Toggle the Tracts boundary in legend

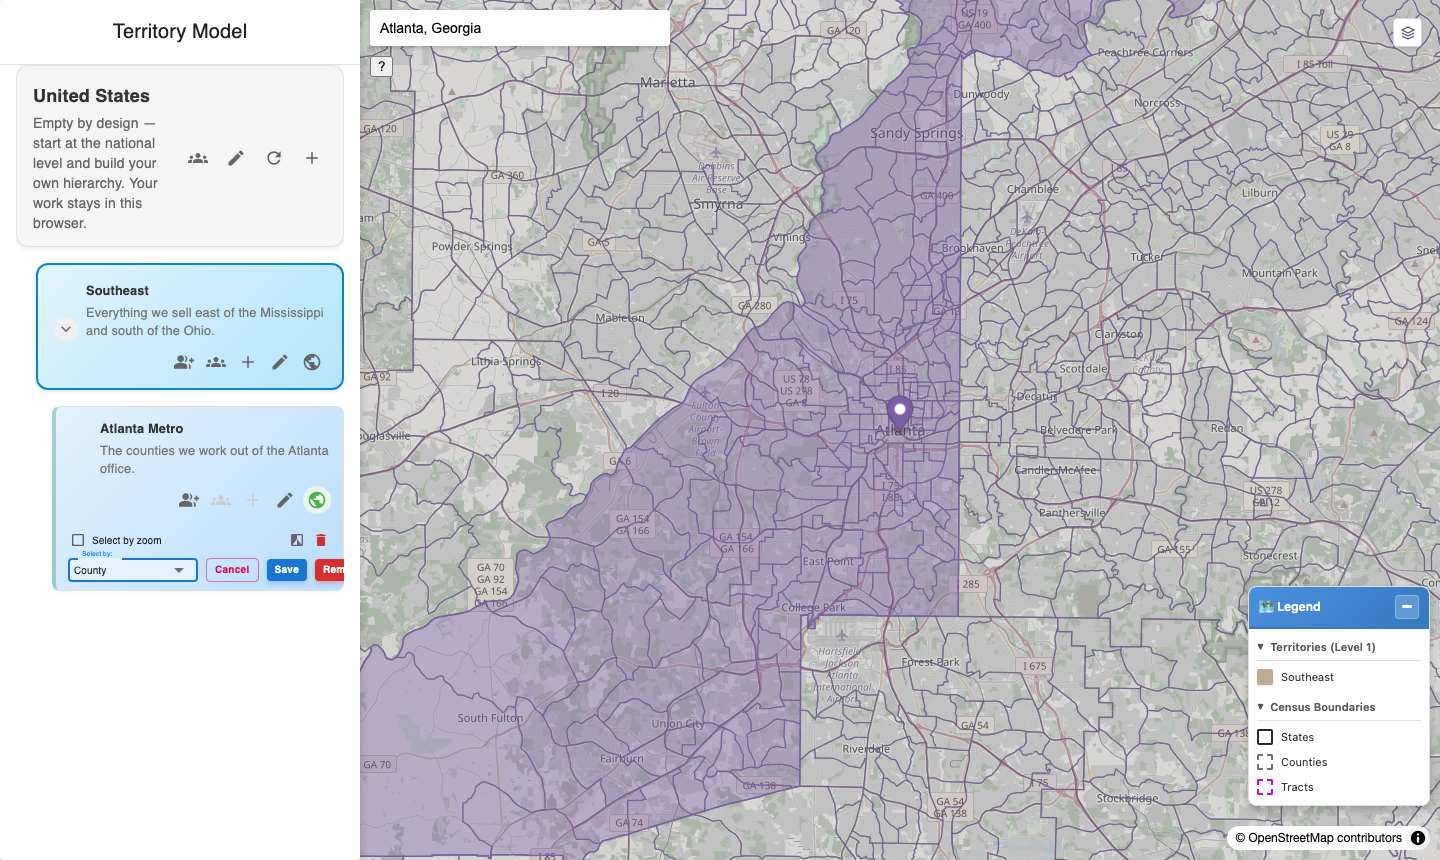pyautogui.click(x=1265, y=787)
